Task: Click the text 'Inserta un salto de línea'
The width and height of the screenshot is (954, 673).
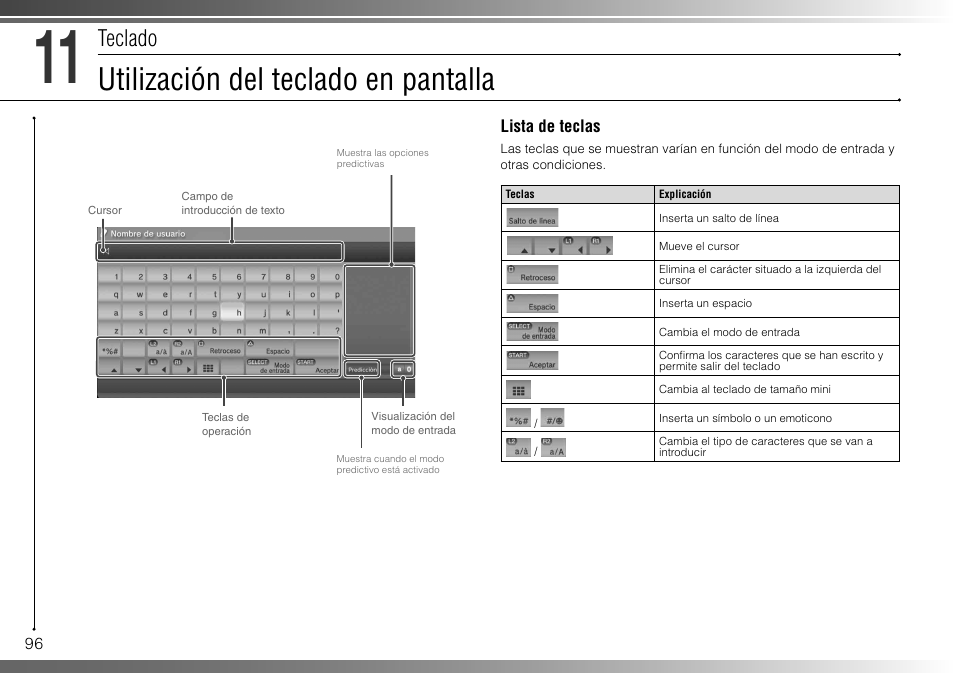Action: pos(719,218)
